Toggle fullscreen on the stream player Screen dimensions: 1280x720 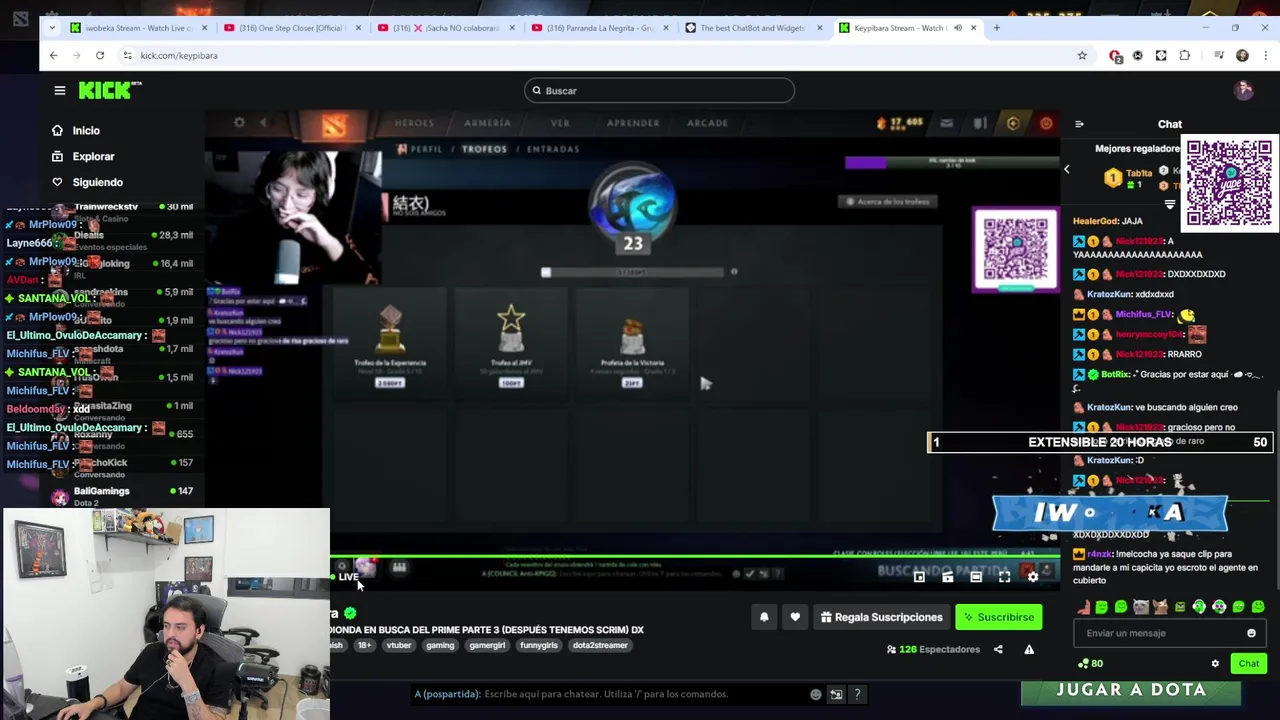[x=1004, y=577]
